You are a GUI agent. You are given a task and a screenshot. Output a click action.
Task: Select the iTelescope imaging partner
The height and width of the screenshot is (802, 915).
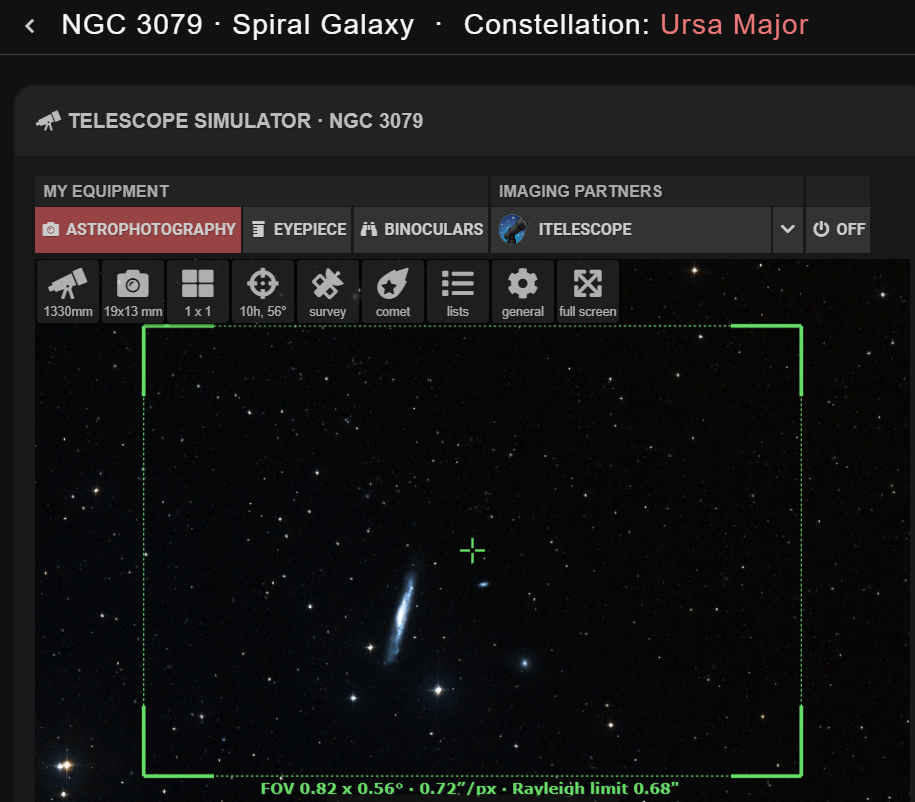pyautogui.click(x=631, y=229)
